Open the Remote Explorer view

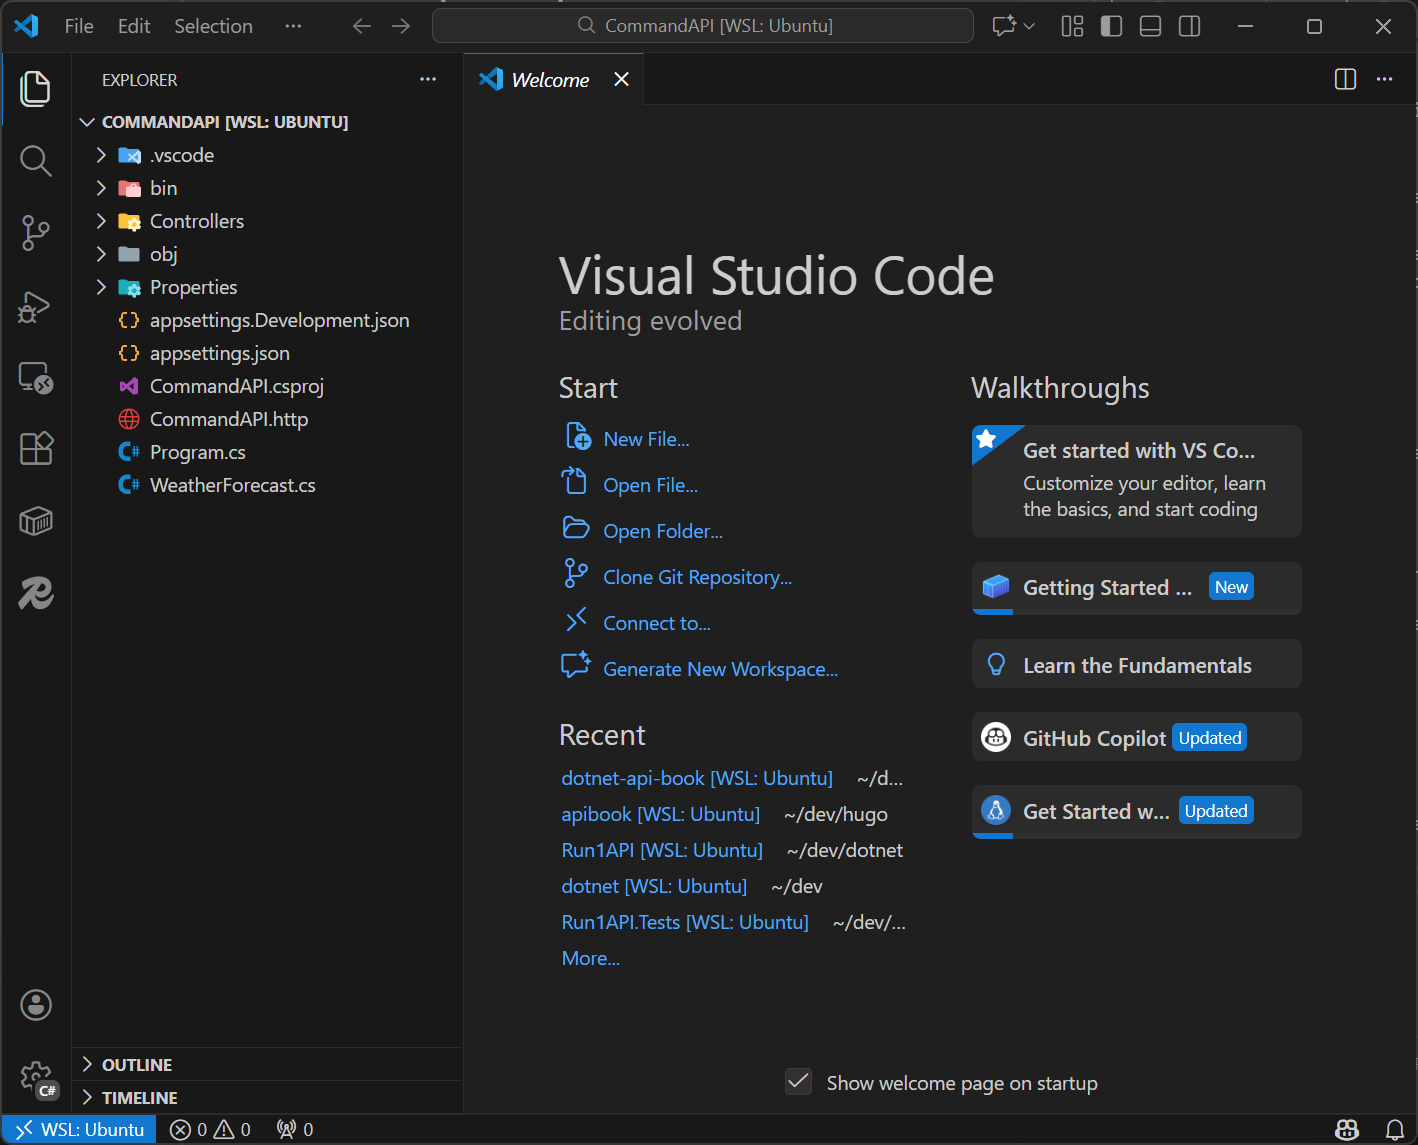pyautogui.click(x=35, y=378)
